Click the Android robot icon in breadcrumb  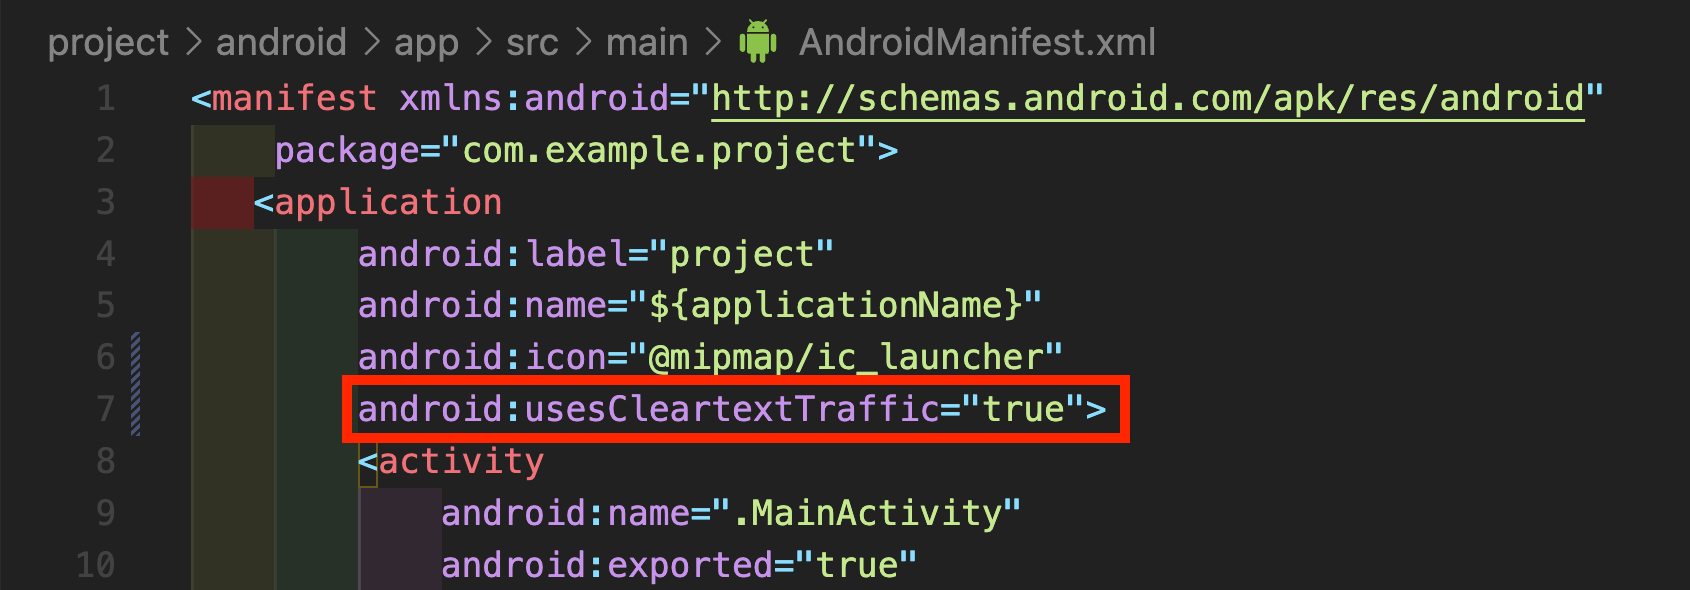click(757, 41)
